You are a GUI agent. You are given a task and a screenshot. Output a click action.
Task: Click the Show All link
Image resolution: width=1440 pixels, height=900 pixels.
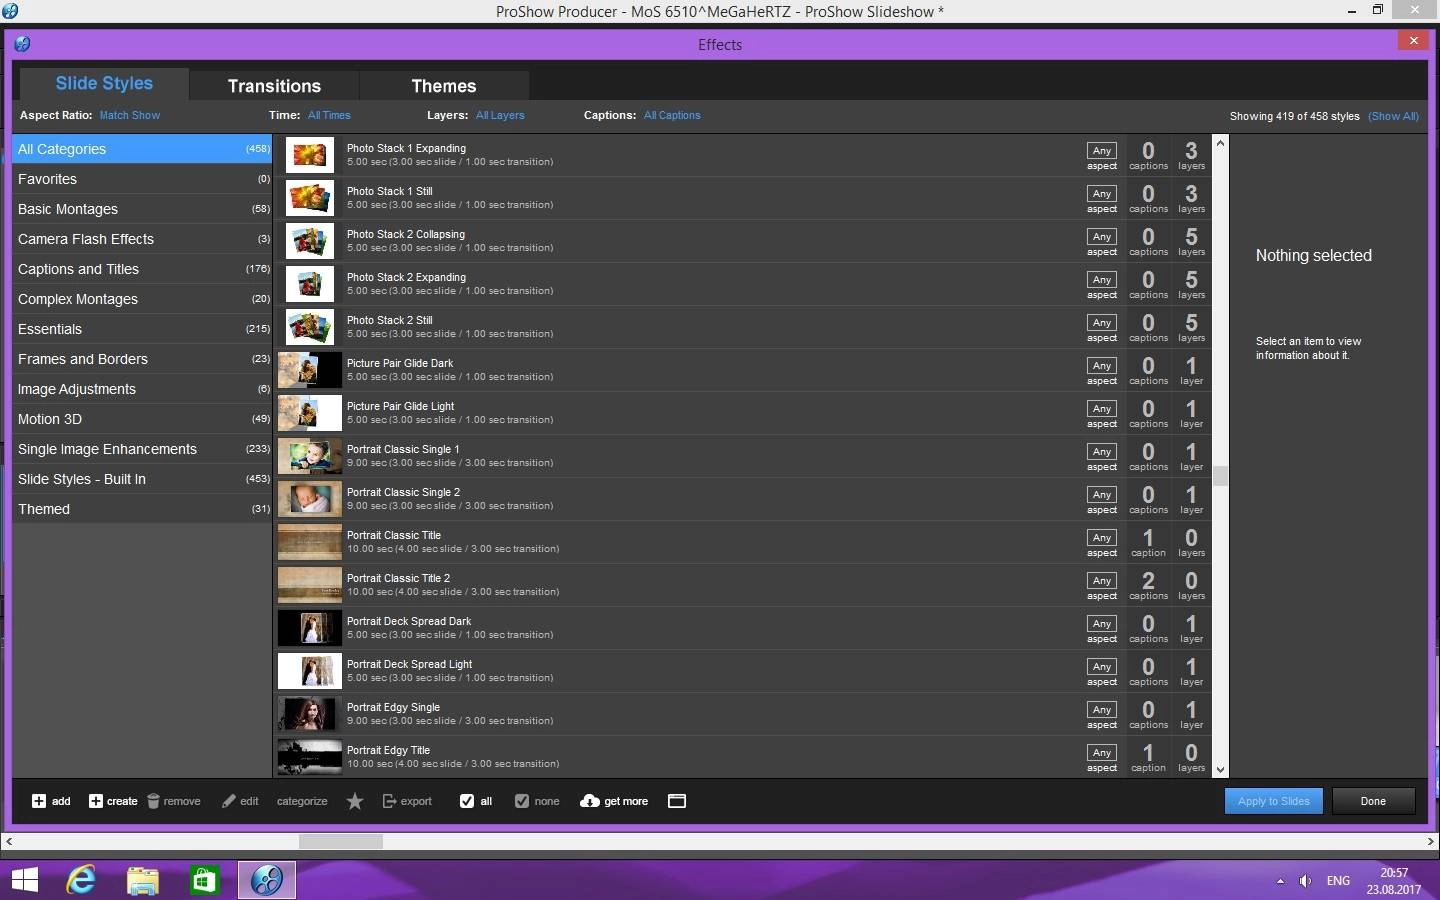pos(1393,116)
